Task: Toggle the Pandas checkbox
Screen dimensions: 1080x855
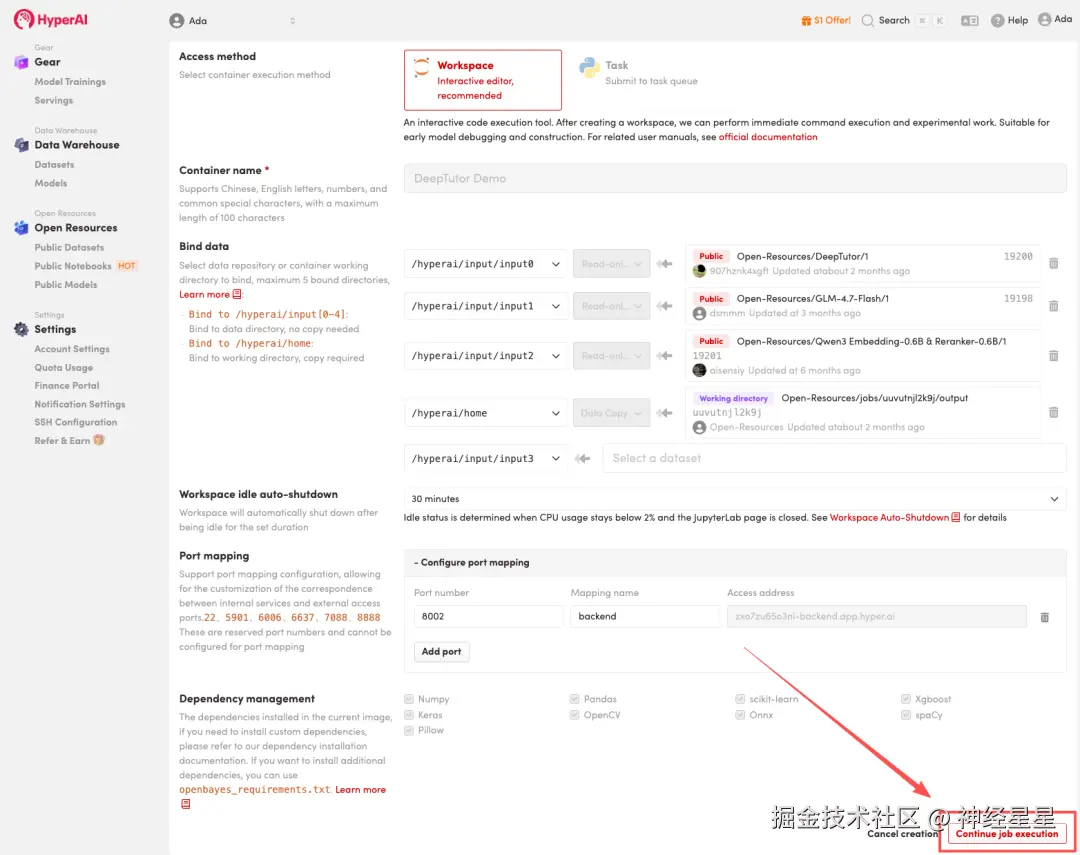Action: (574, 699)
